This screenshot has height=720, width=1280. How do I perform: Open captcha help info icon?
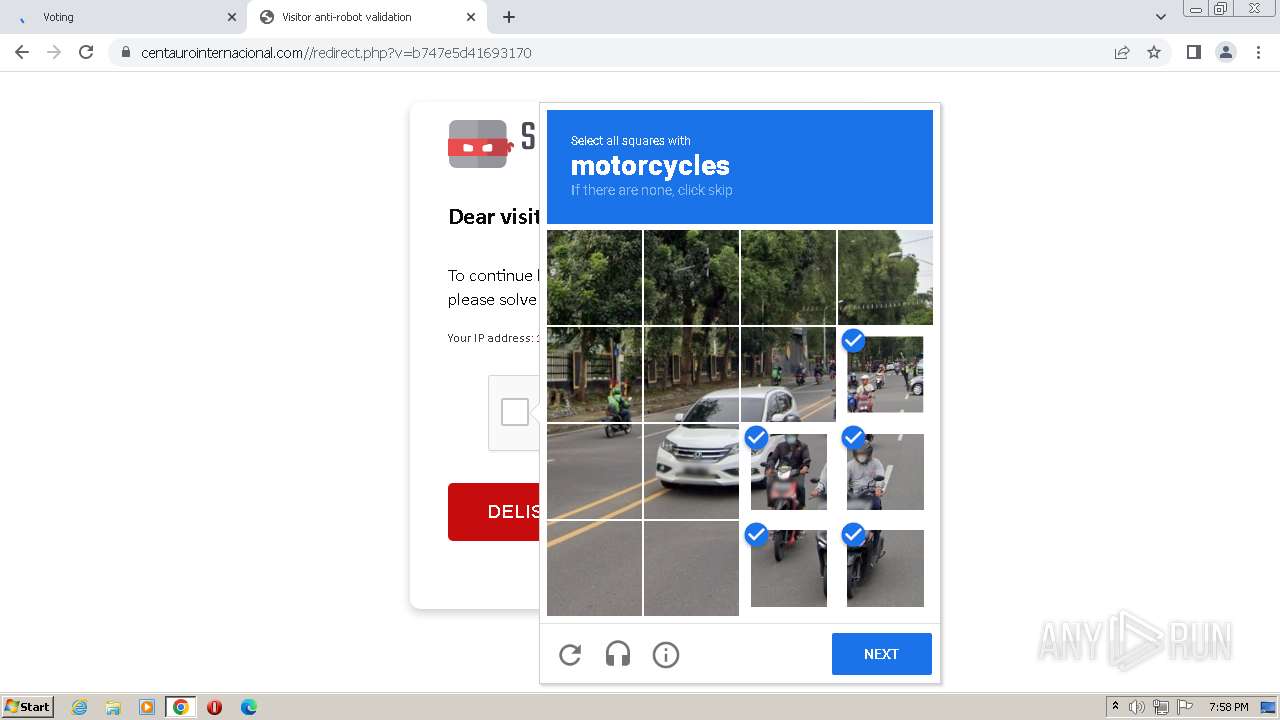tap(666, 655)
